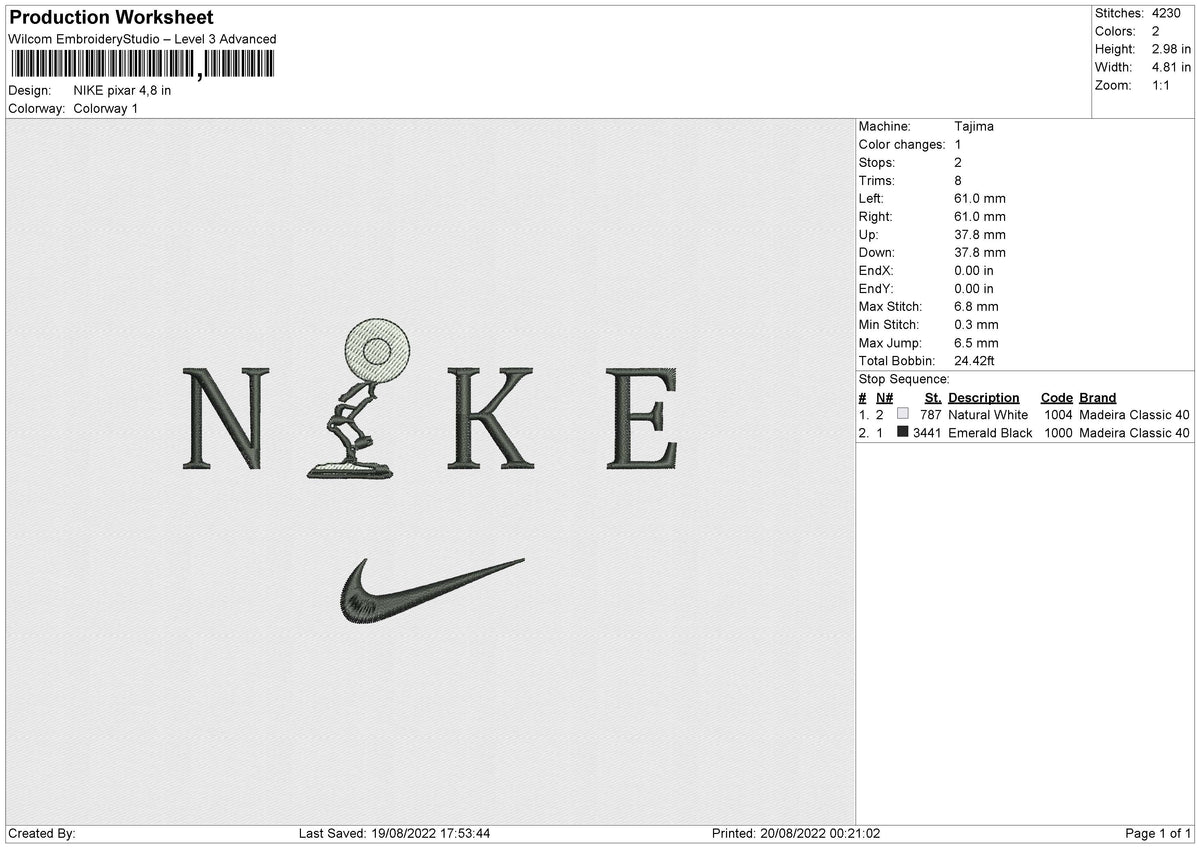This screenshot has height=848, width=1200.
Task: Click the Total Bobbin value 24.42ft
Action: click(975, 361)
